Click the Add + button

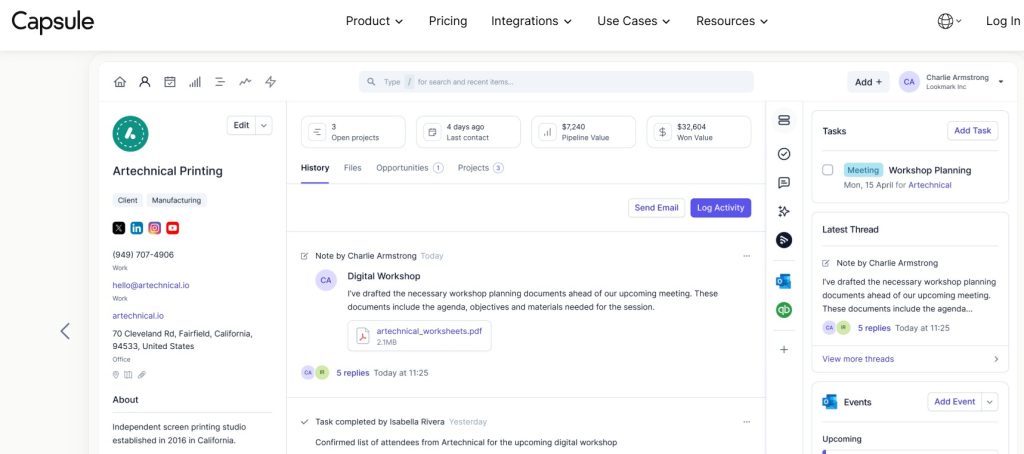pyautogui.click(x=868, y=82)
